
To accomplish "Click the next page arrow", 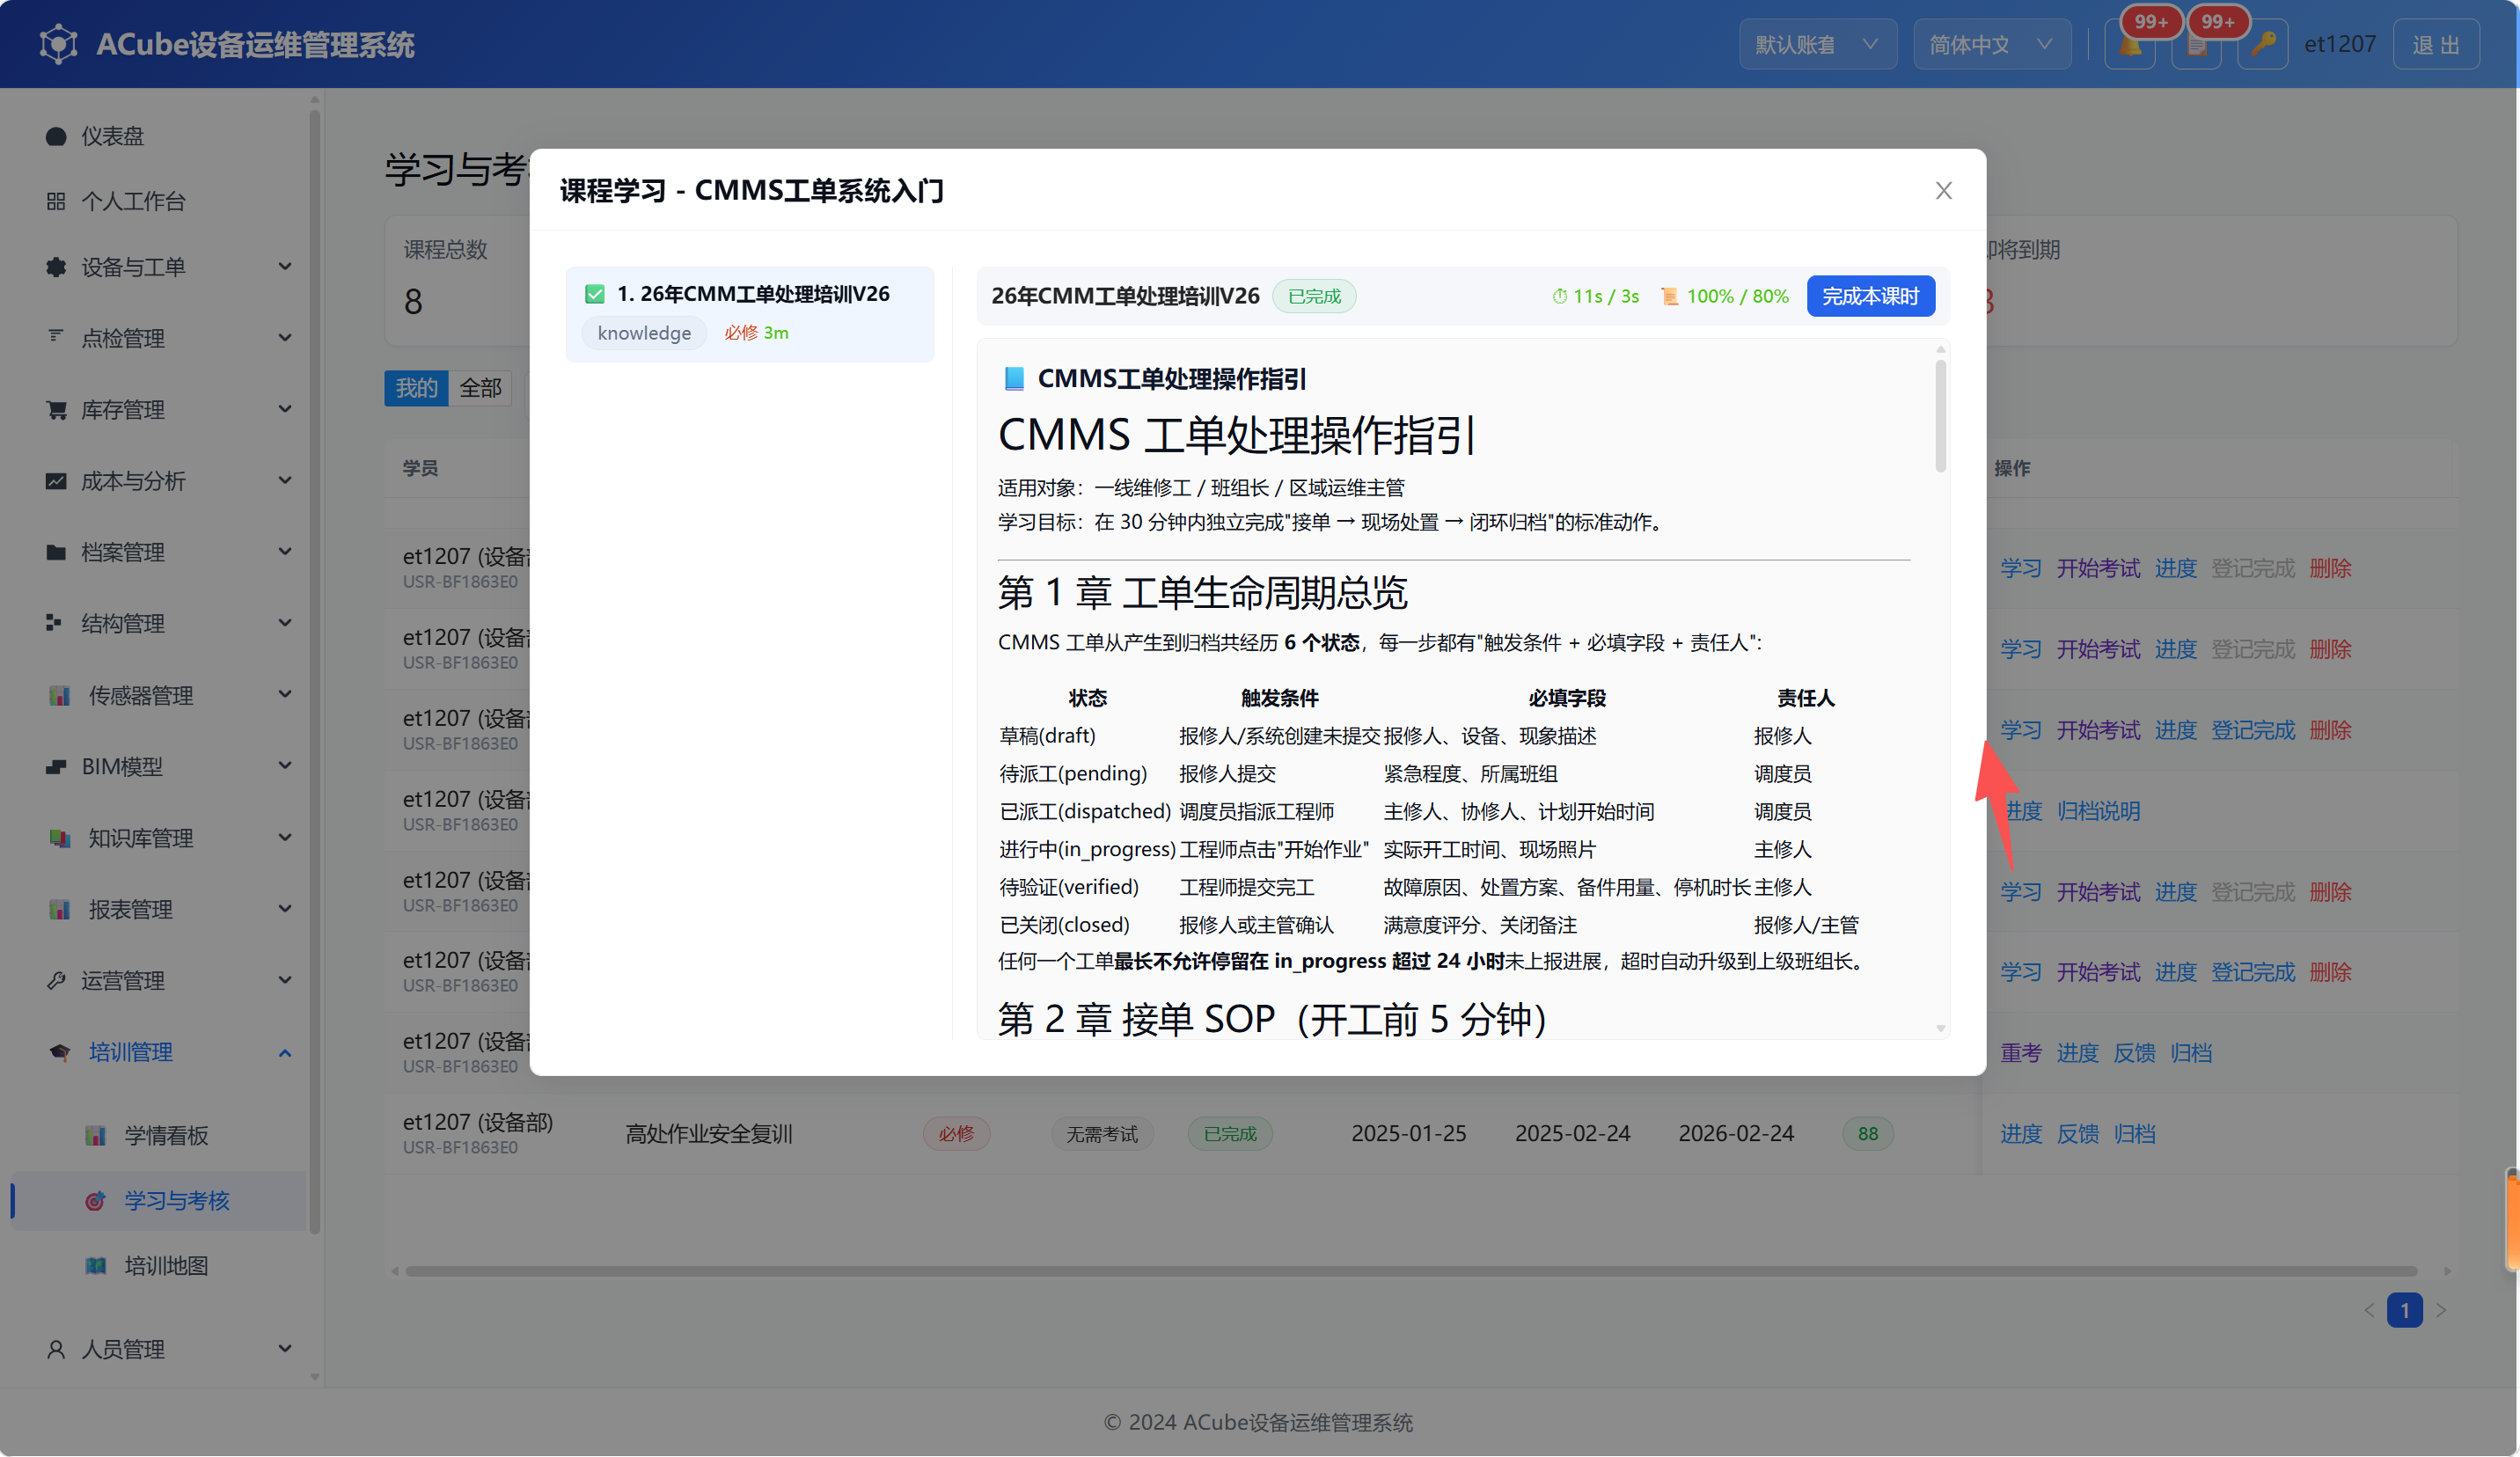I will click(2441, 1310).
